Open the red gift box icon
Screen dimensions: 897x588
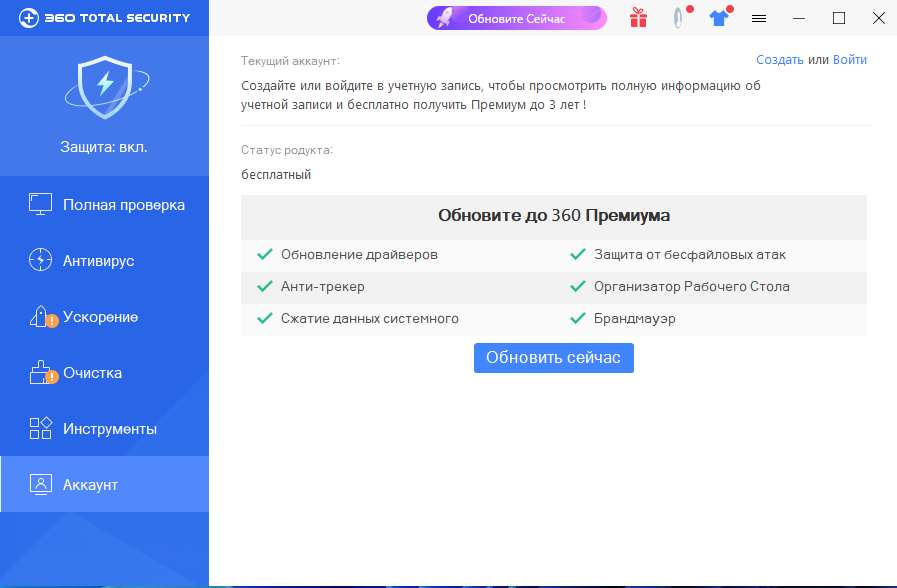[x=638, y=18]
